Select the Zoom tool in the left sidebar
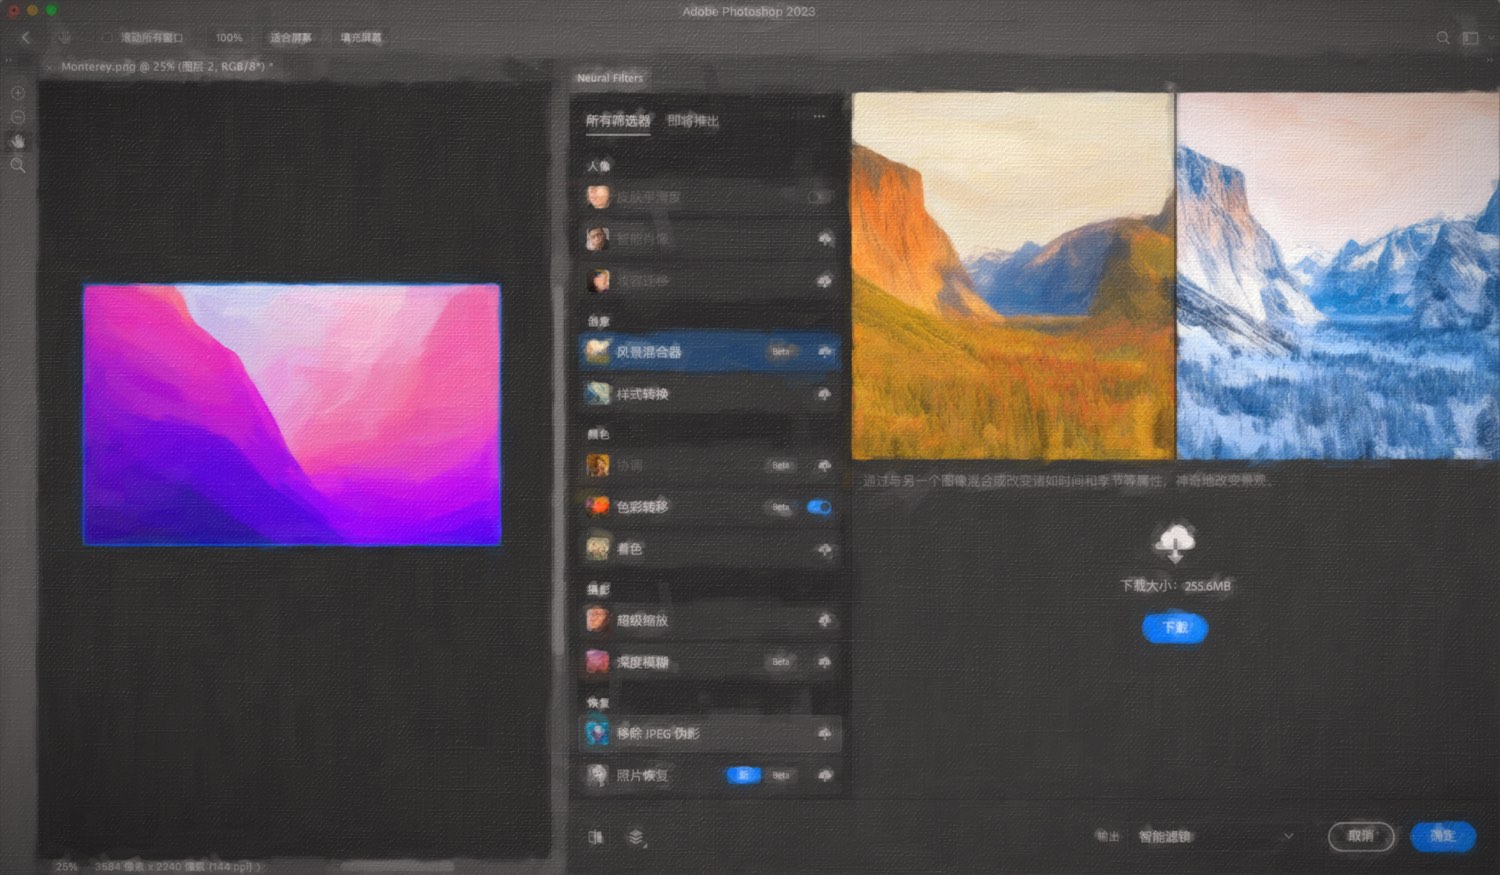Image resolution: width=1500 pixels, height=875 pixels. click(x=16, y=165)
